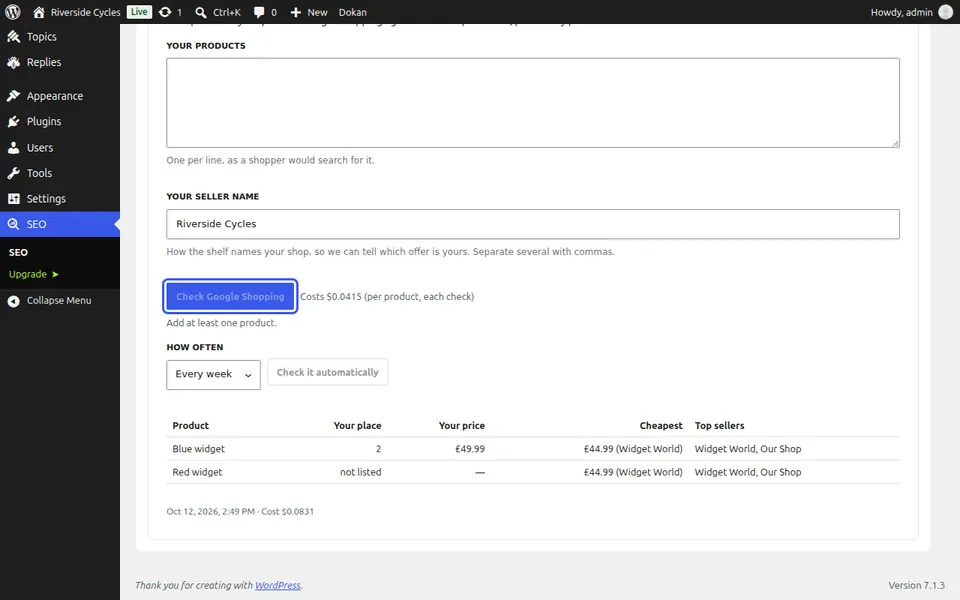
Task: Open the Replies menu item
Action: [x=60, y=62]
